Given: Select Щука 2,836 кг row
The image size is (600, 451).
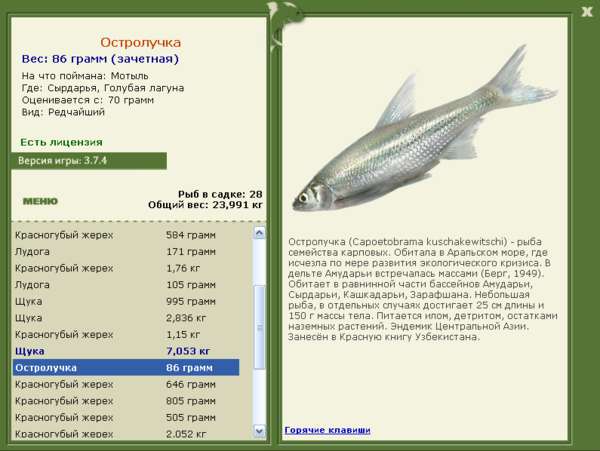Looking at the screenshot, I should pos(126,318).
